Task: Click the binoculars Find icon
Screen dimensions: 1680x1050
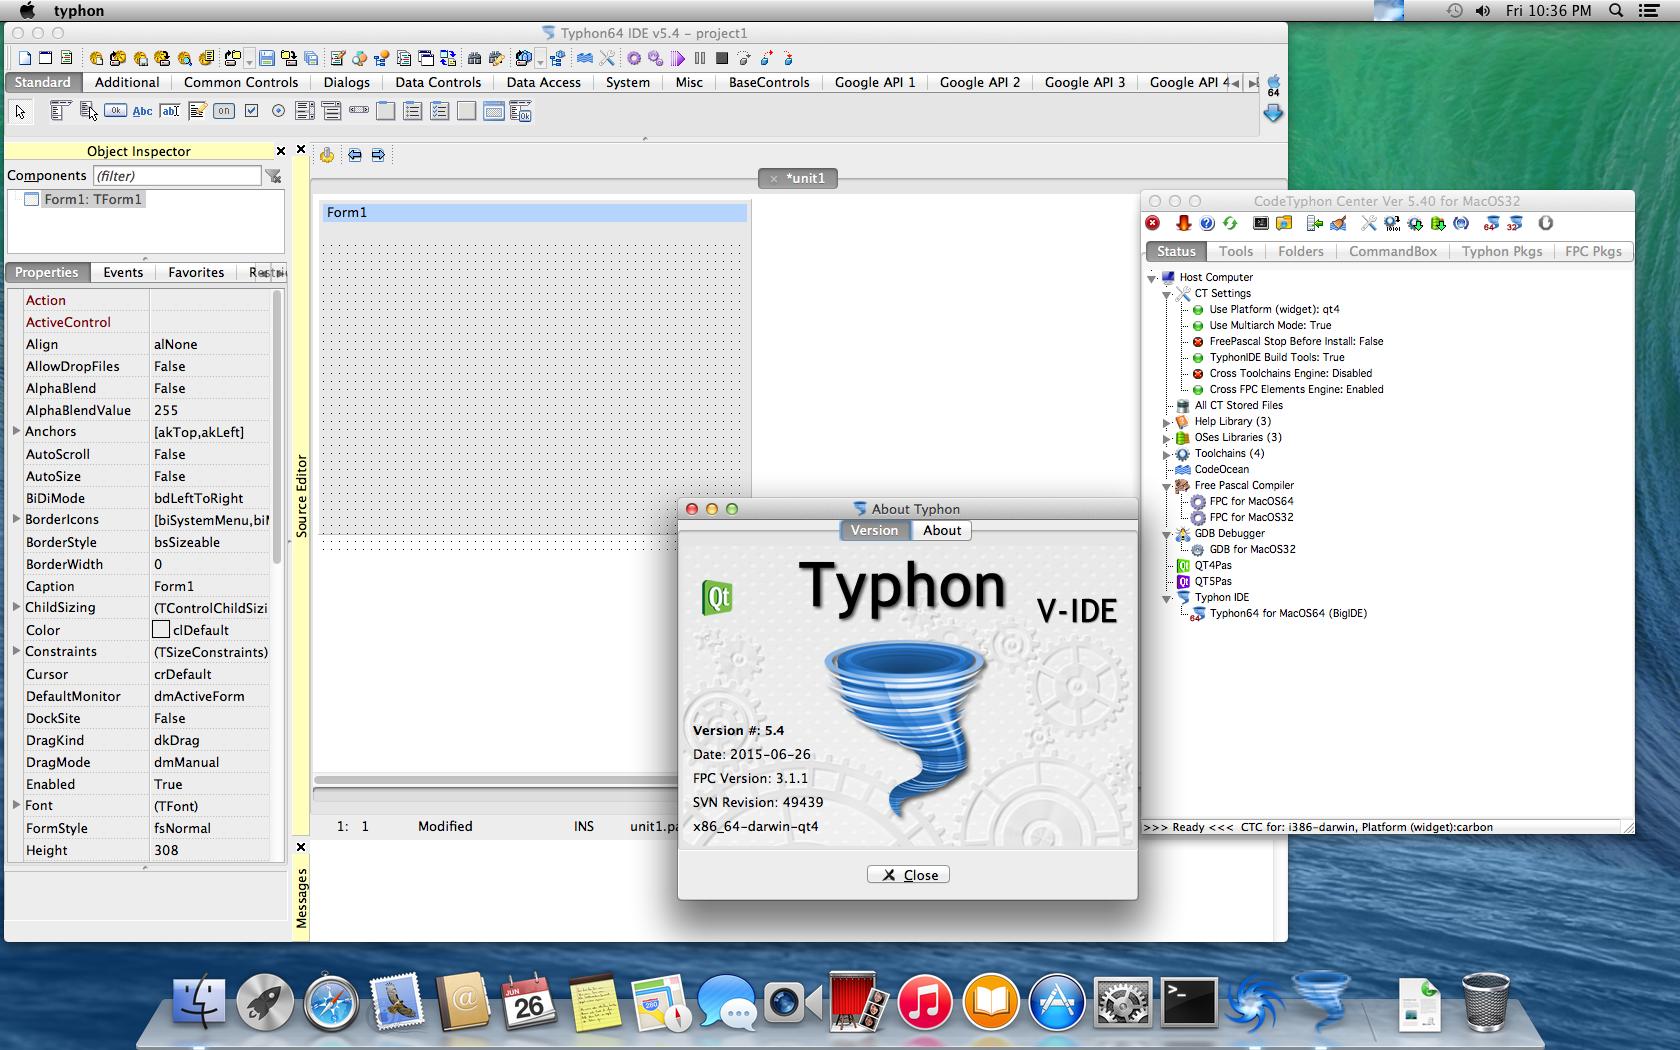Action: click(x=475, y=58)
